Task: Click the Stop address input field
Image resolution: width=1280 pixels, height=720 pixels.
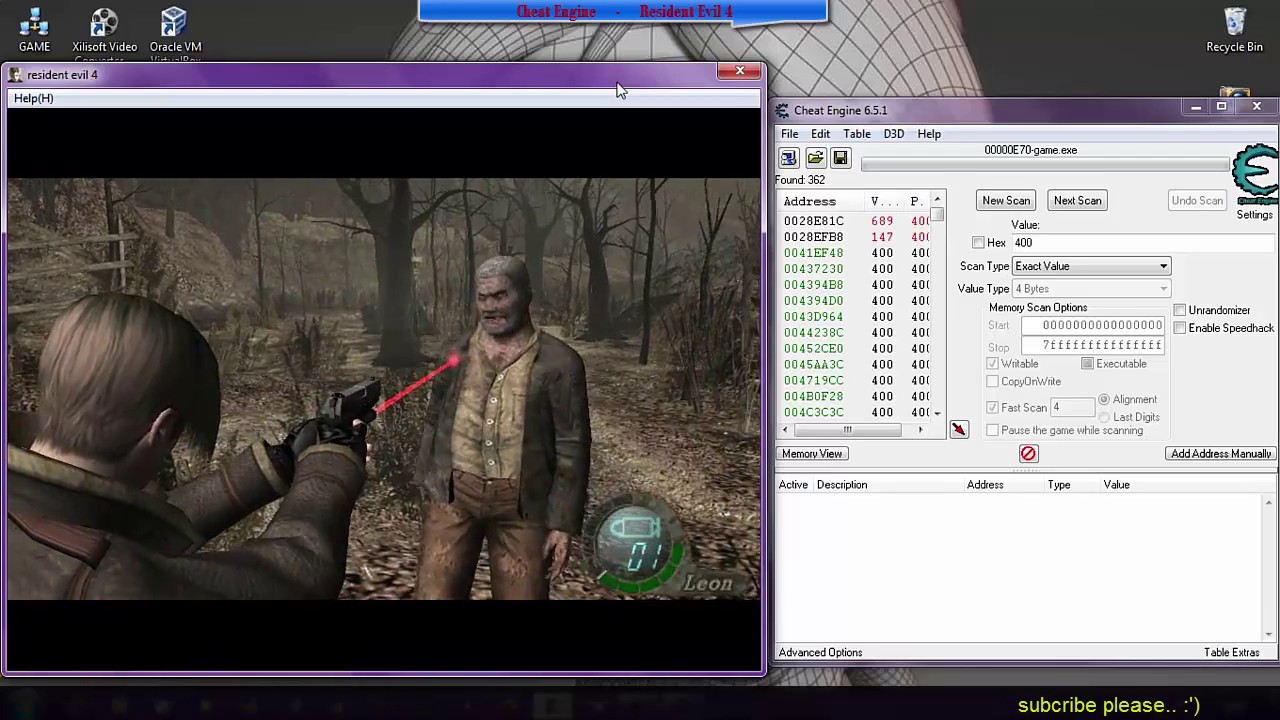Action: [x=1093, y=346]
